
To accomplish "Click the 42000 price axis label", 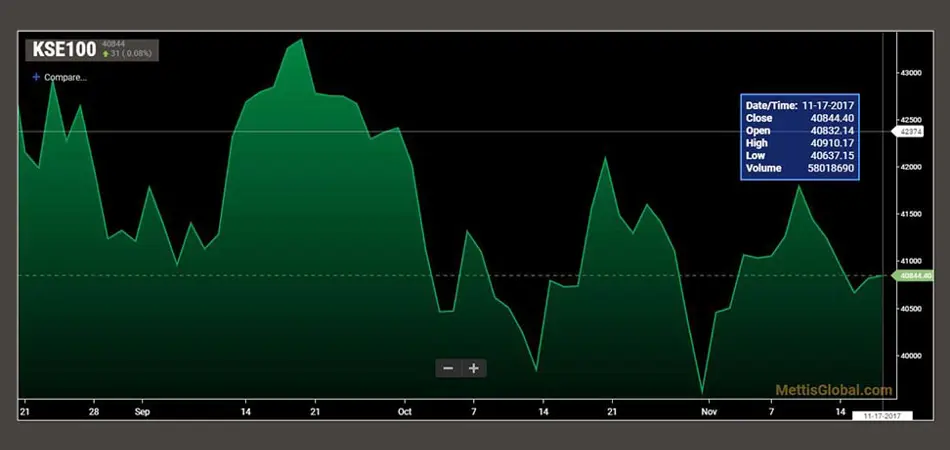I will point(910,167).
